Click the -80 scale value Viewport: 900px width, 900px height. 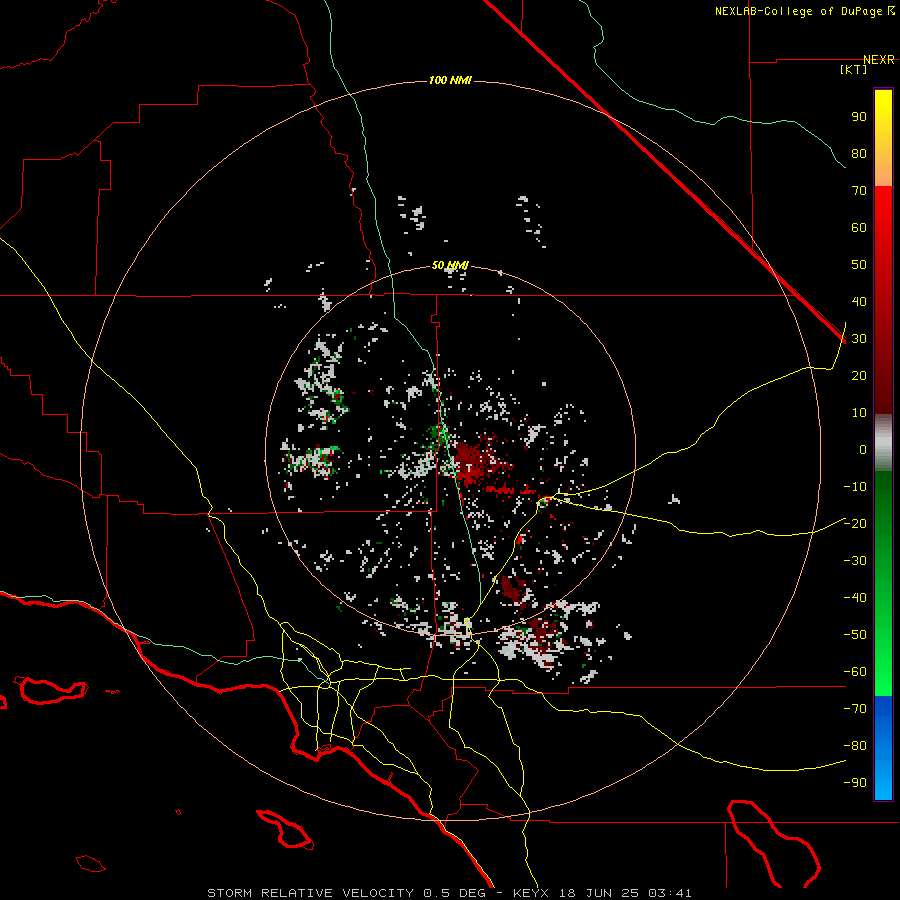855,746
